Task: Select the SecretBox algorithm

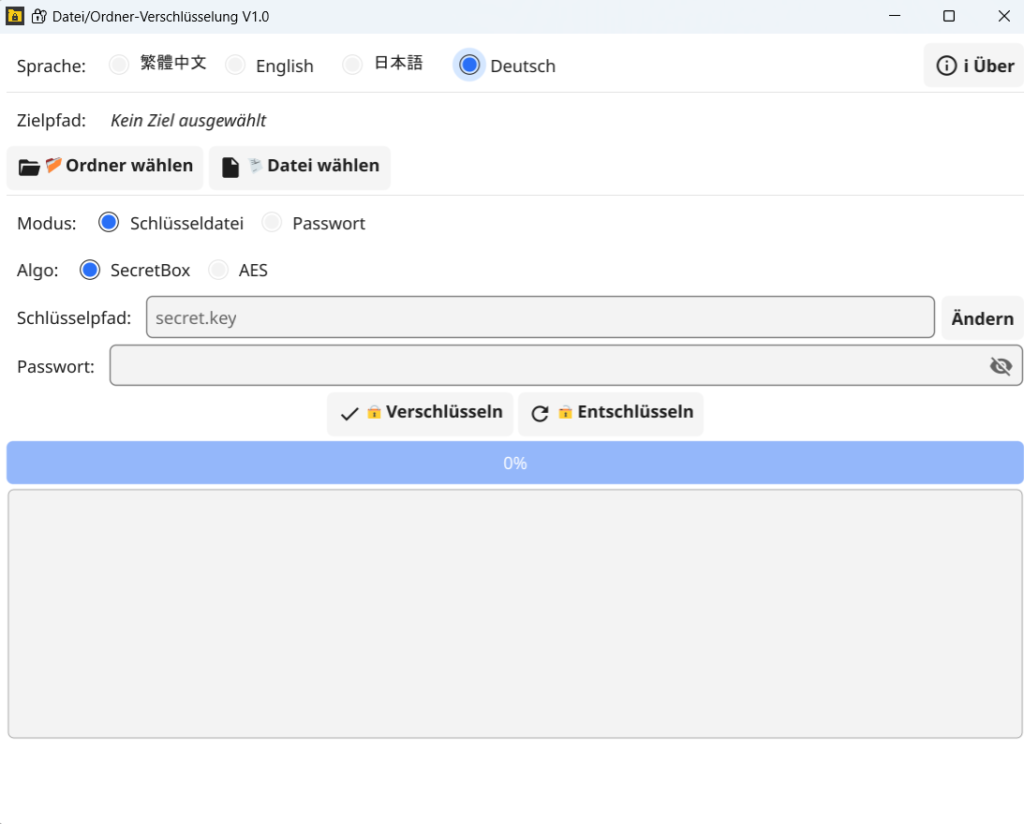Action: click(x=90, y=270)
